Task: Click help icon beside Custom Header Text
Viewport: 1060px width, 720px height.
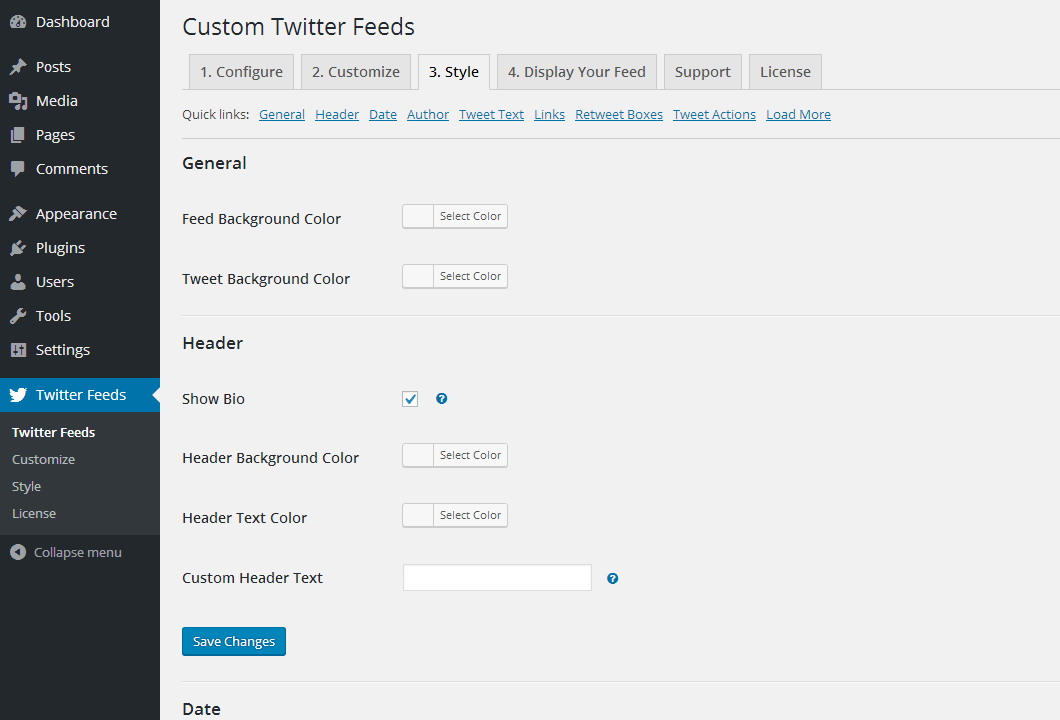Action: (613, 578)
